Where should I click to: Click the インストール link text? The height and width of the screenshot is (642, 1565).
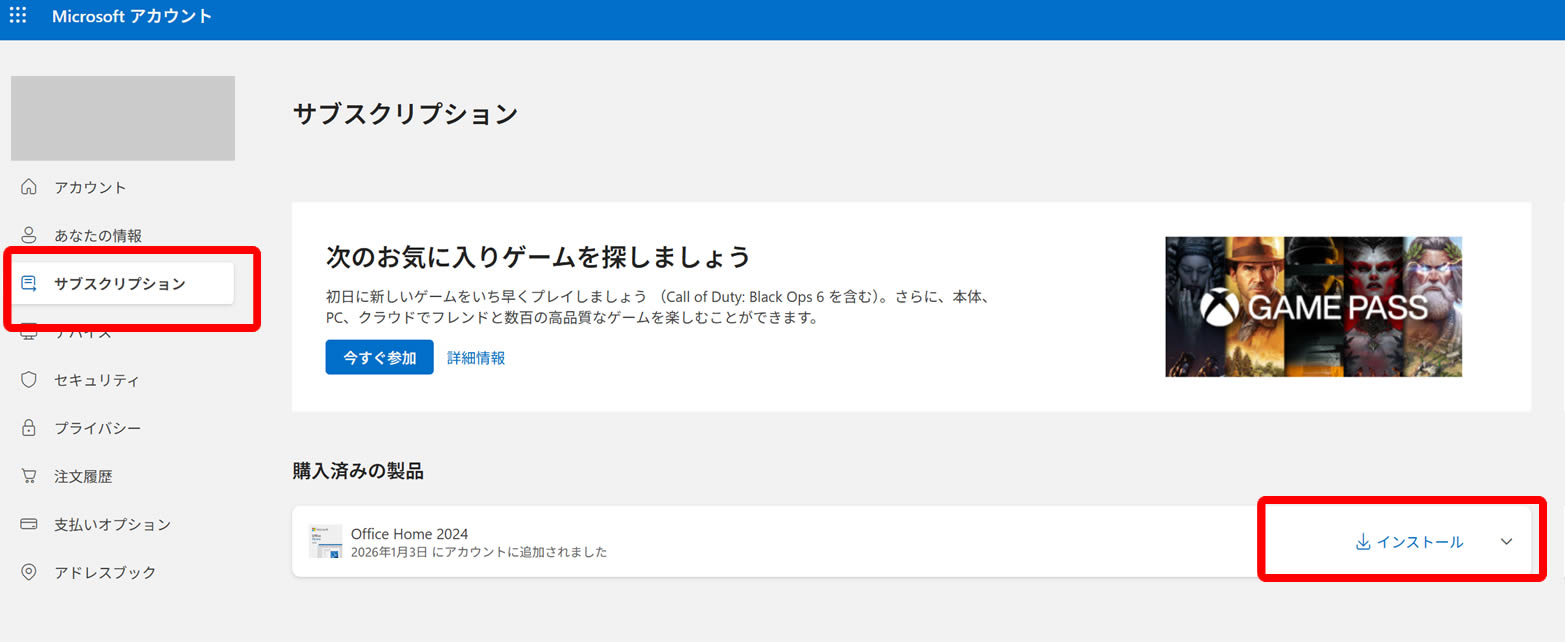[x=1420, y=542]
